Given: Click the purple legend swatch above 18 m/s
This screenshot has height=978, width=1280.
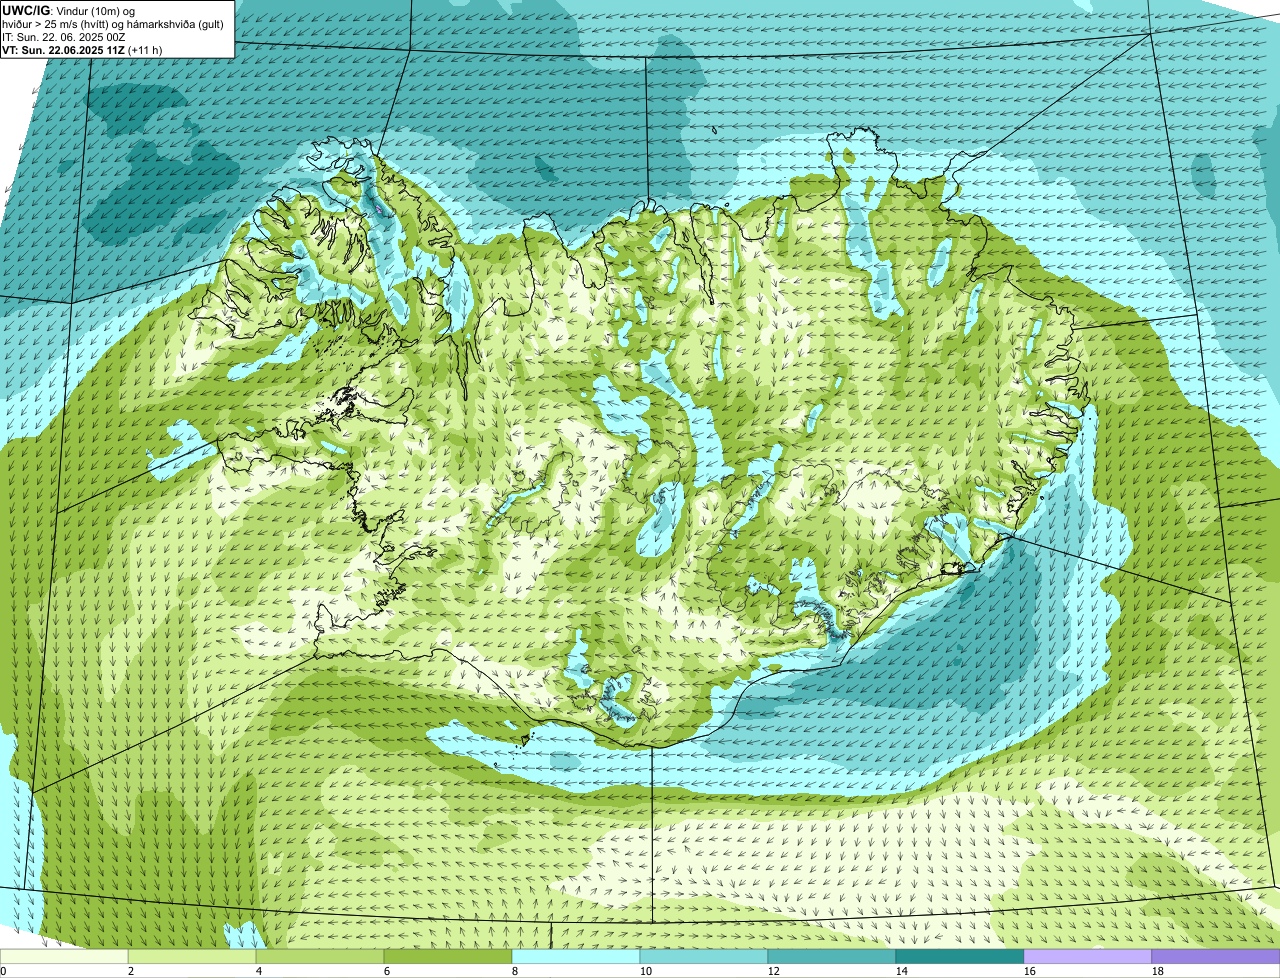Looking at the screenshot, I should 1216,957.
